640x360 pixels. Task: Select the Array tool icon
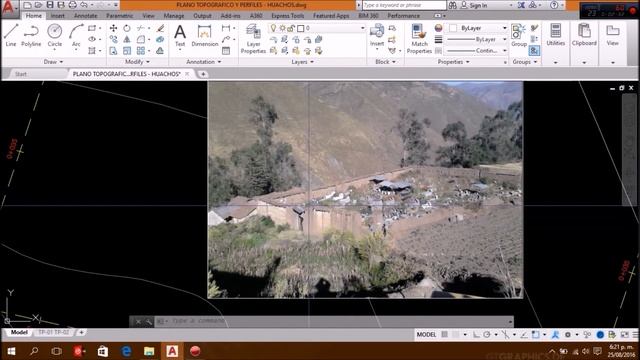coord(141,51)
